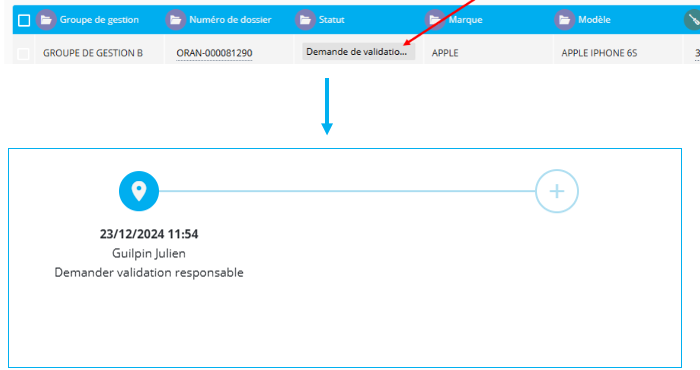Screen dimensions: 700x370
Task: Click Demander validation responsable label
Action: [x=149, y=273]
